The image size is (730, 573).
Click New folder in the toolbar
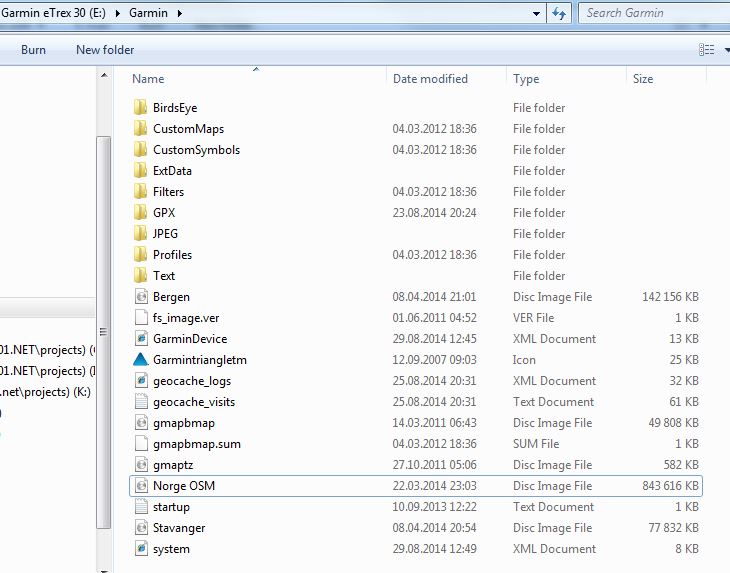(x=105, y=50)
